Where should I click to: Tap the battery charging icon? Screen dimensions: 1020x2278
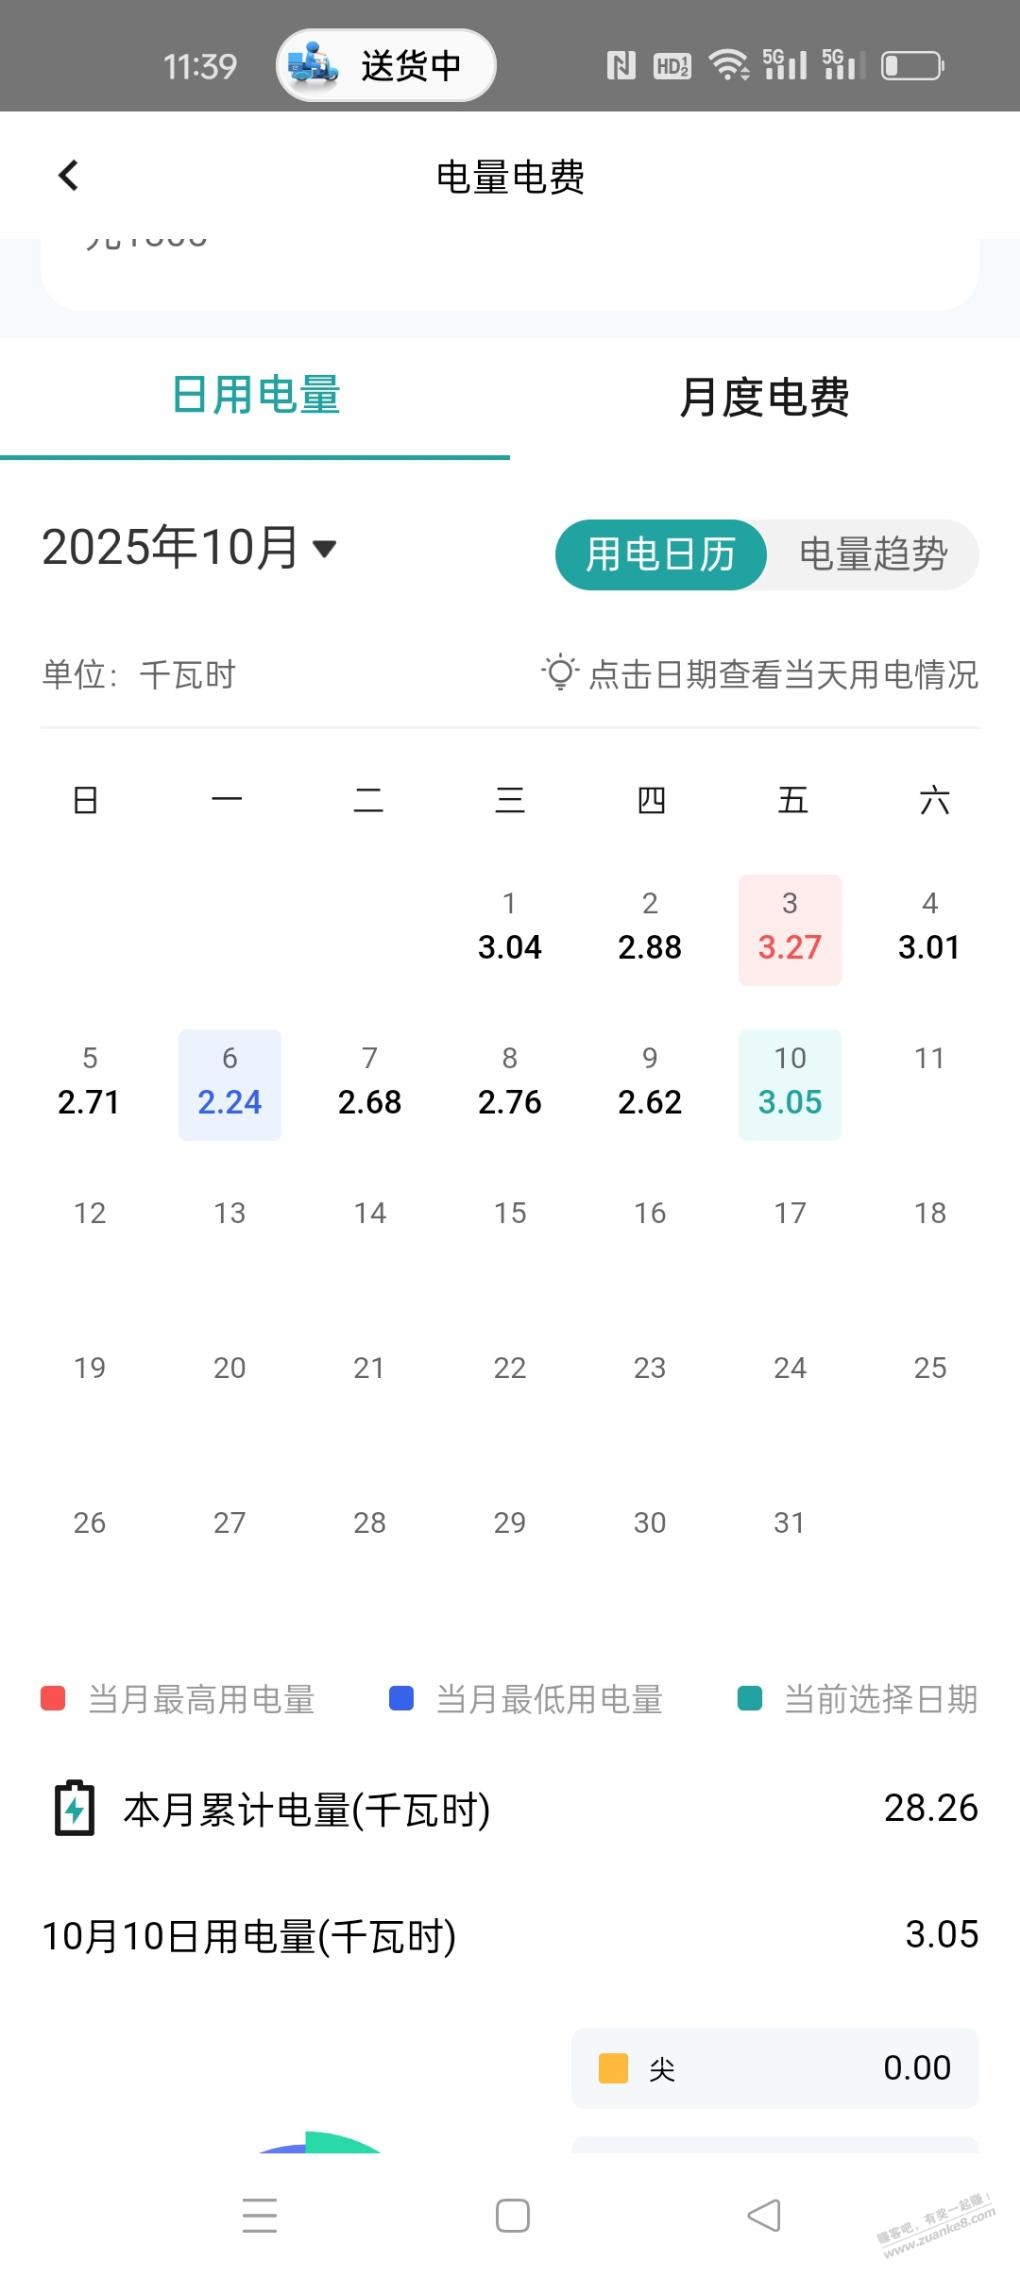coord(74,1808)
